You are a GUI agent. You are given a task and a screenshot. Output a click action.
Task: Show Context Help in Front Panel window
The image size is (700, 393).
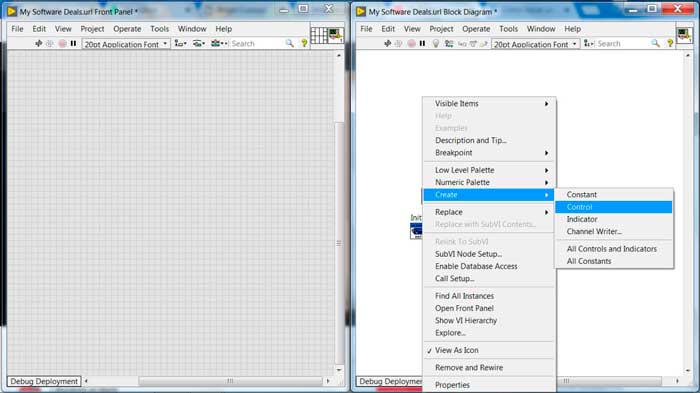pyautogui.click(x=304, y=43)
